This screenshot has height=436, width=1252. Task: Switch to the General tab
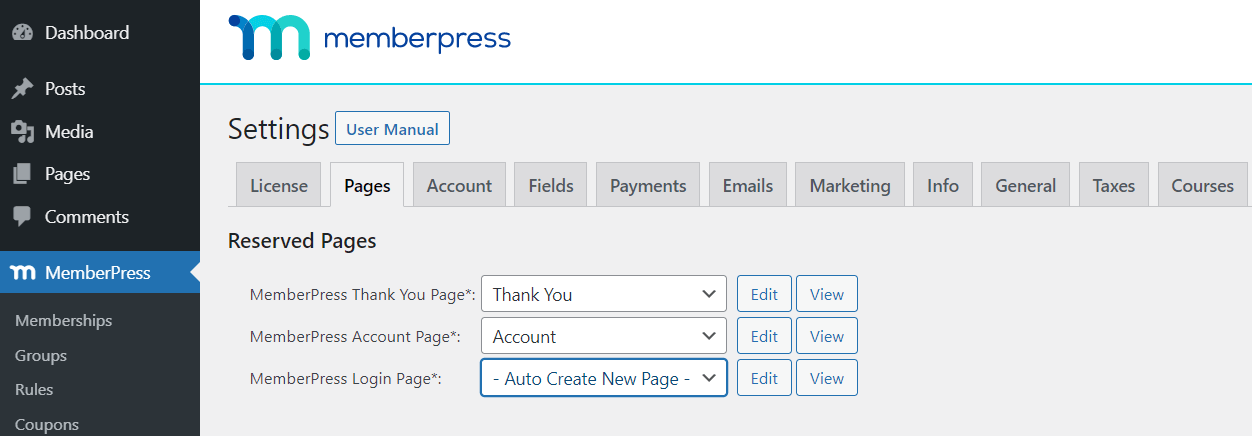coord(1025,185)
